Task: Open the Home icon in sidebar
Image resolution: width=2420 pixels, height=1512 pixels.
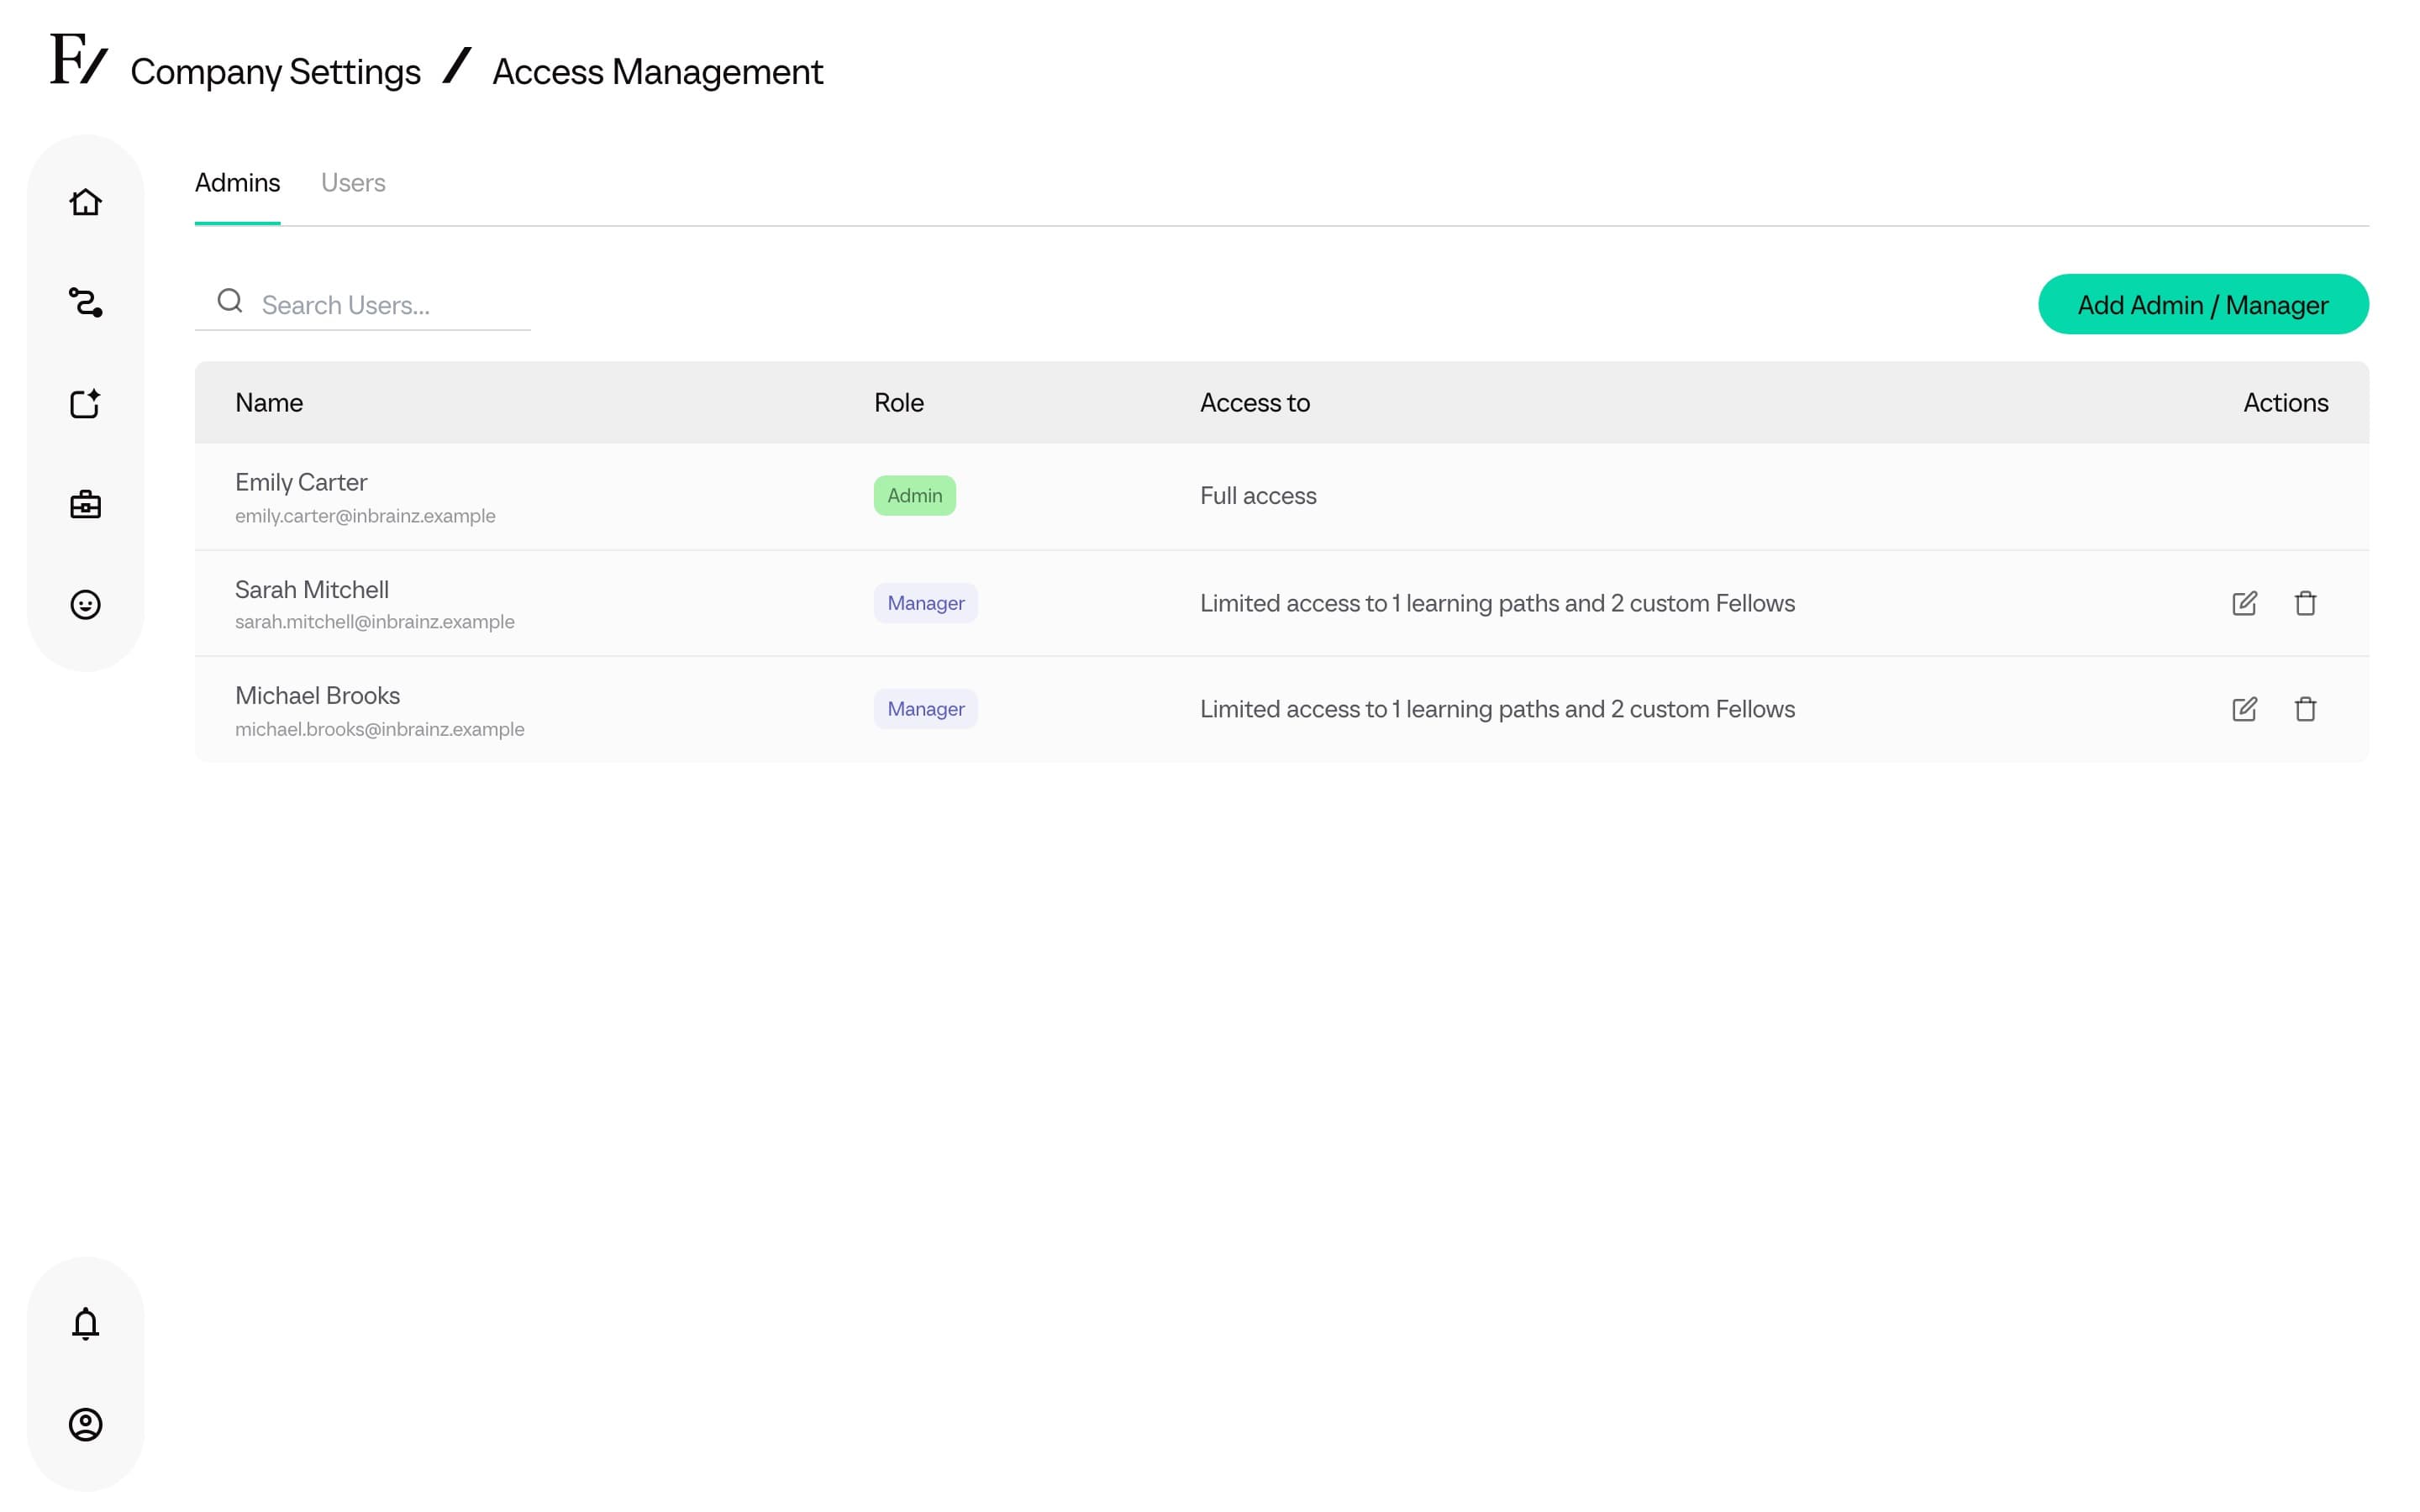Action: click(85, 202)
